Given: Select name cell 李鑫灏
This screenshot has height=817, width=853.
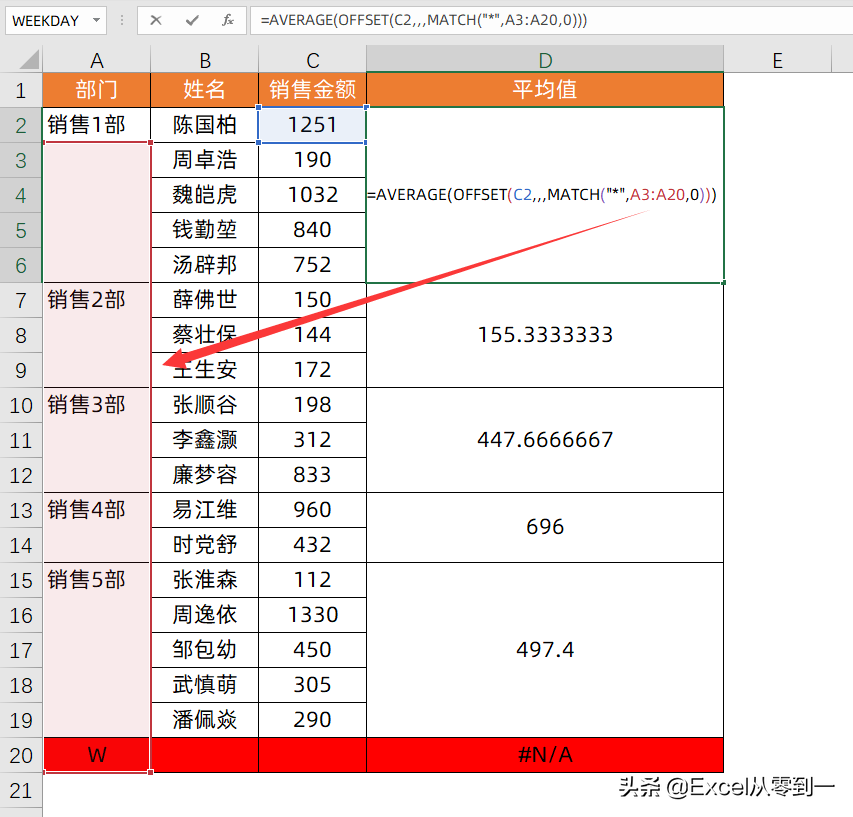Looking at the screenshot, I should (x=205, y=440).
